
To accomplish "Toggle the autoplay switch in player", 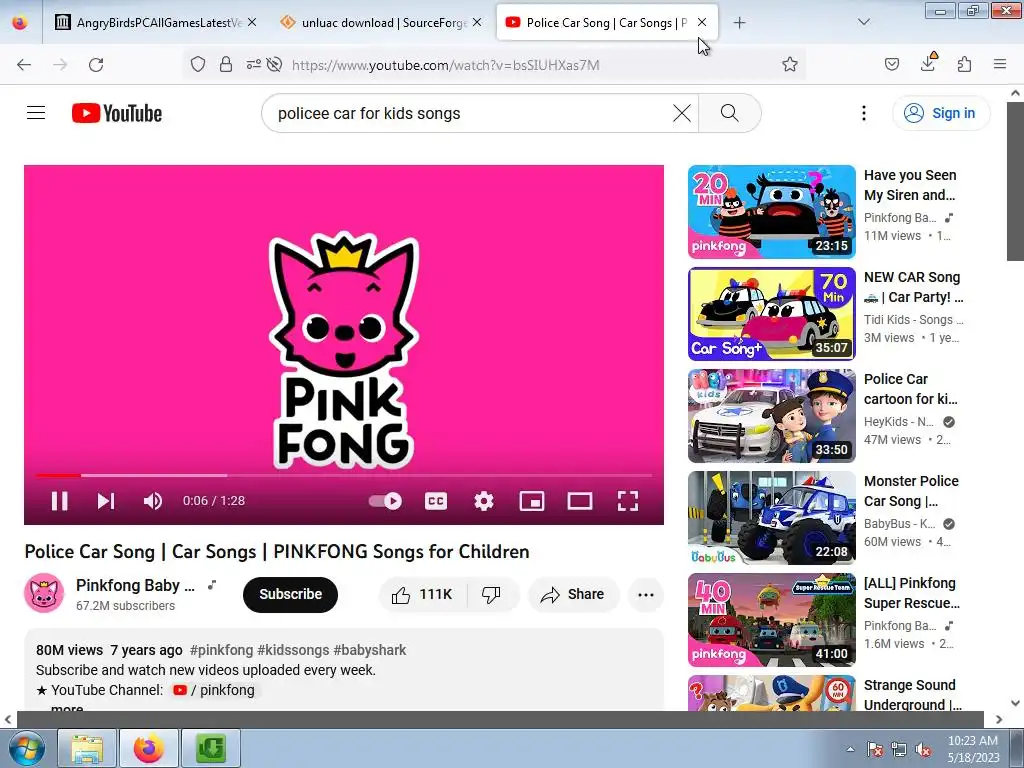I will tap(385, 501).
